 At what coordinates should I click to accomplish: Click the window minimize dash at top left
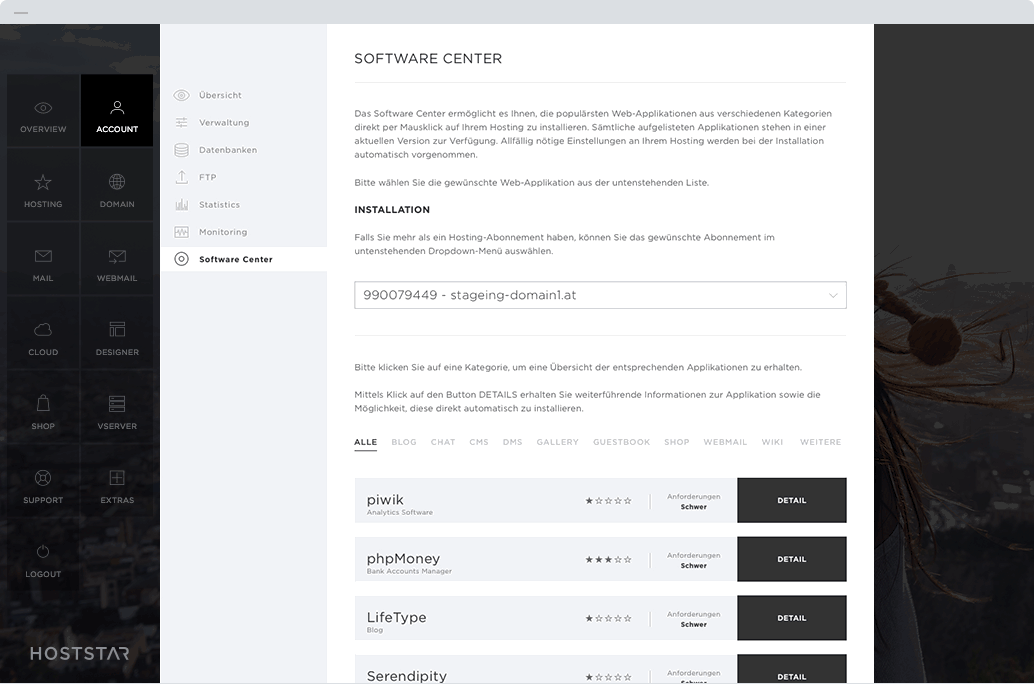21,13
